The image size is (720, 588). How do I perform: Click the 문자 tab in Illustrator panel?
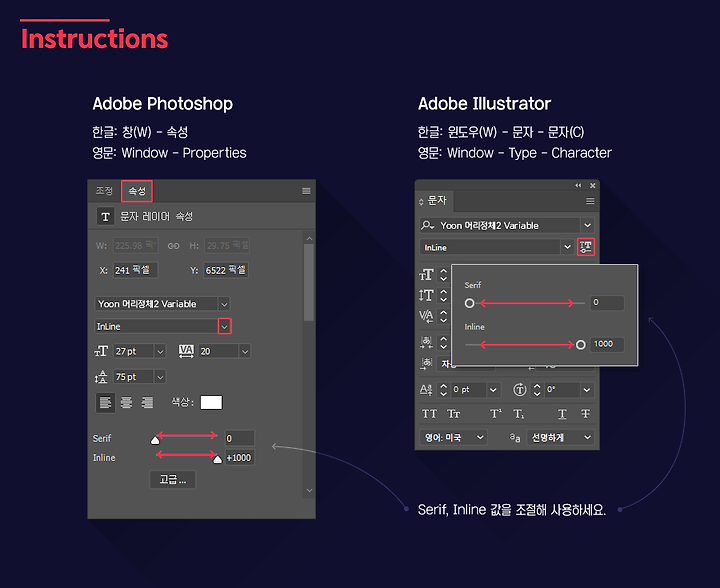[433, 201]
